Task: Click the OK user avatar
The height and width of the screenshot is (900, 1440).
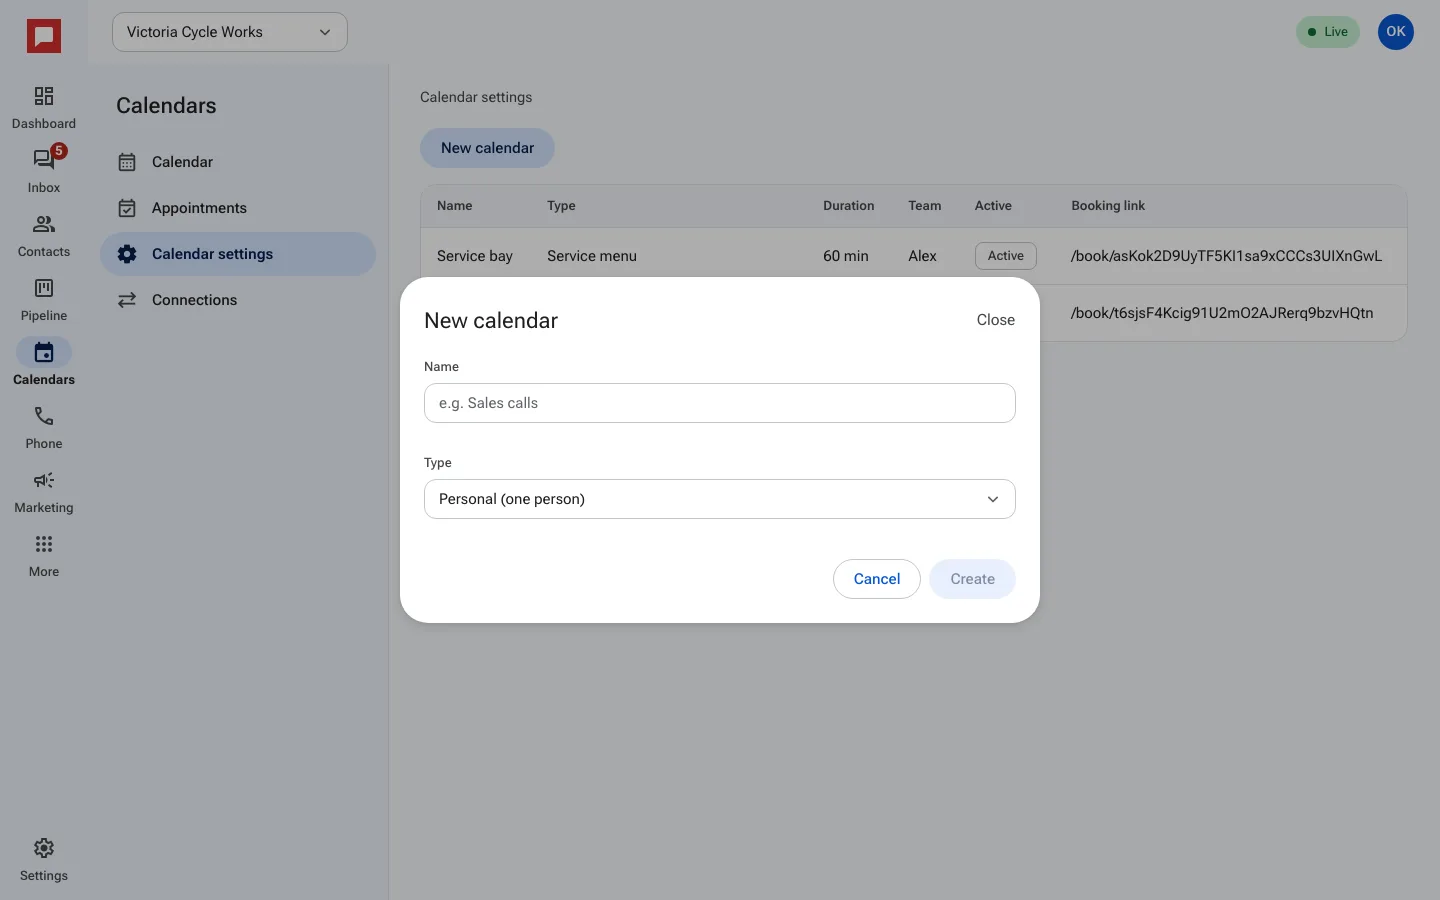Action: 1396,32
